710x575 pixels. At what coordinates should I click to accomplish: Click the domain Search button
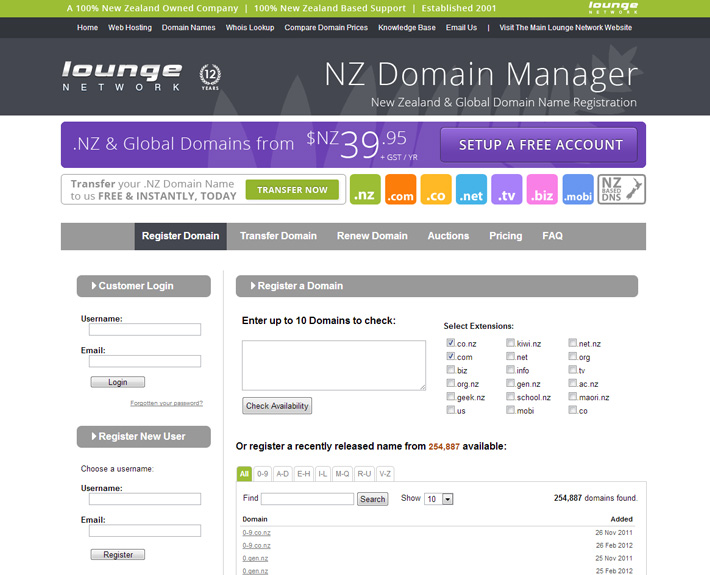373,499
